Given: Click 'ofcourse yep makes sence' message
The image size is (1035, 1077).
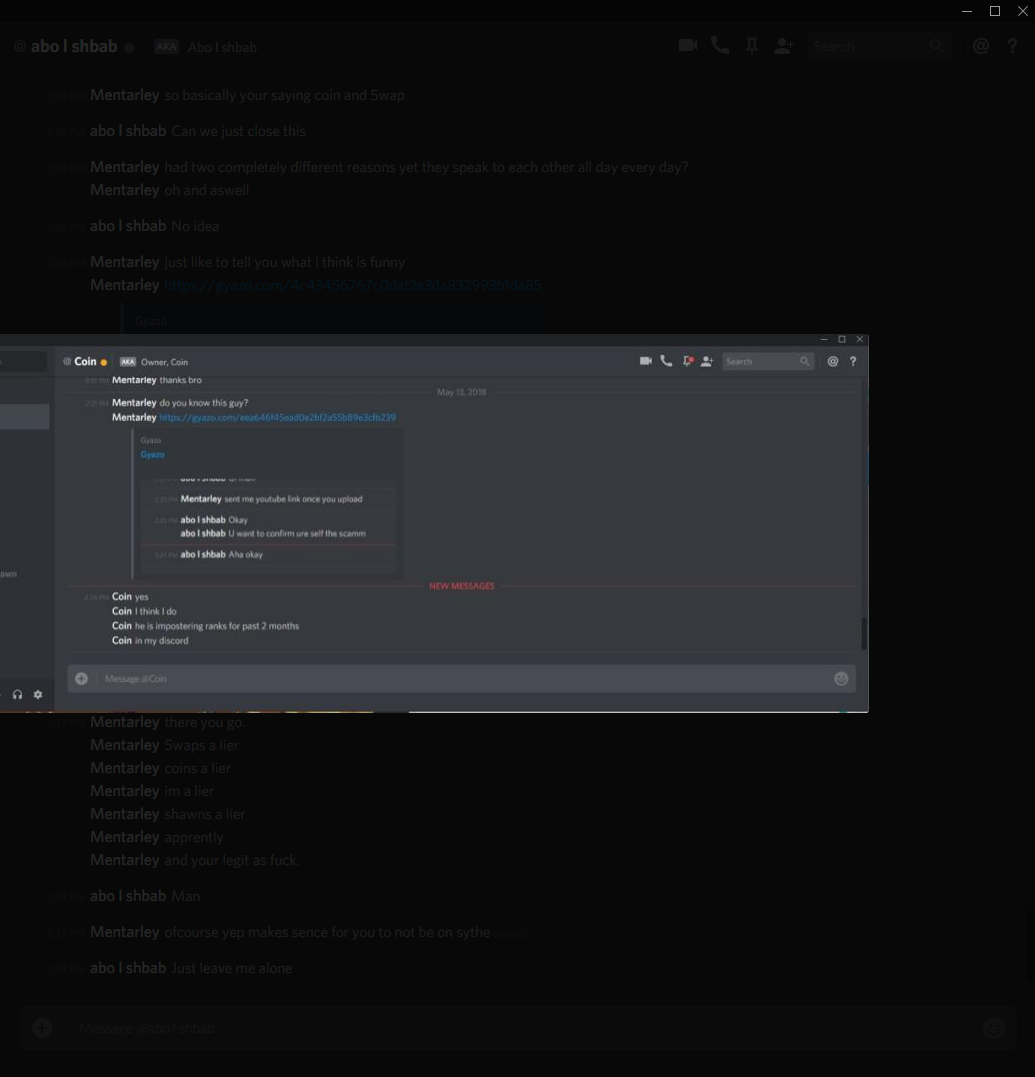Looking at the screenshot, I should (327, 932).
